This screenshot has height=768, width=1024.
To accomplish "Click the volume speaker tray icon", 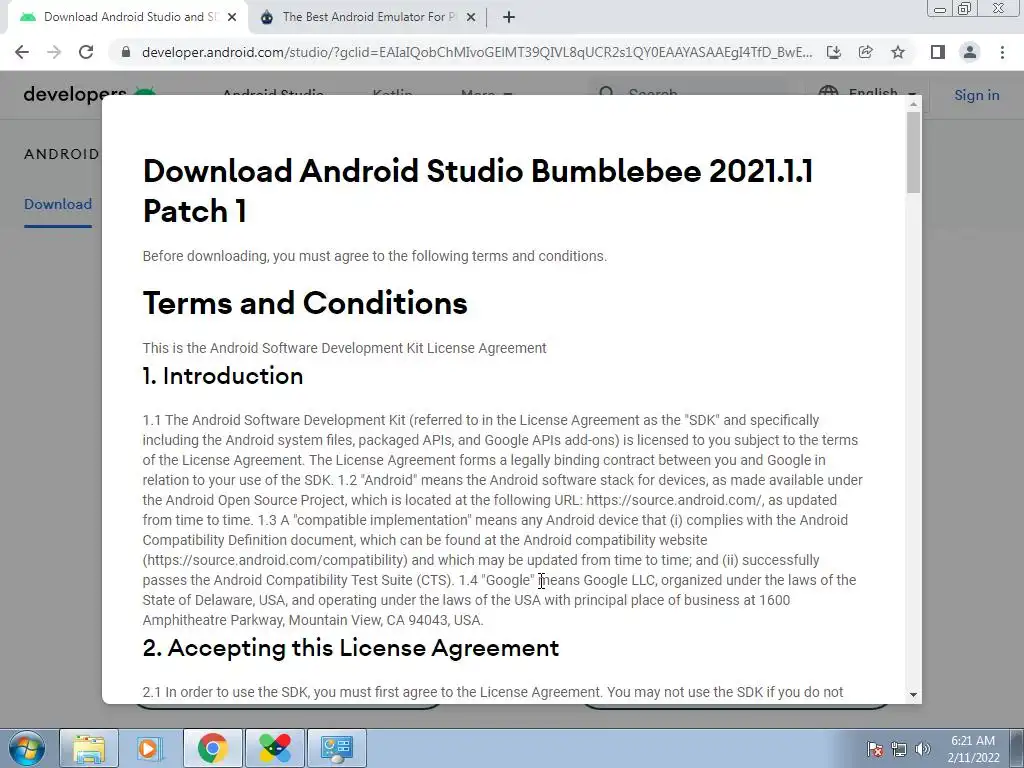I will pos(922,749).
